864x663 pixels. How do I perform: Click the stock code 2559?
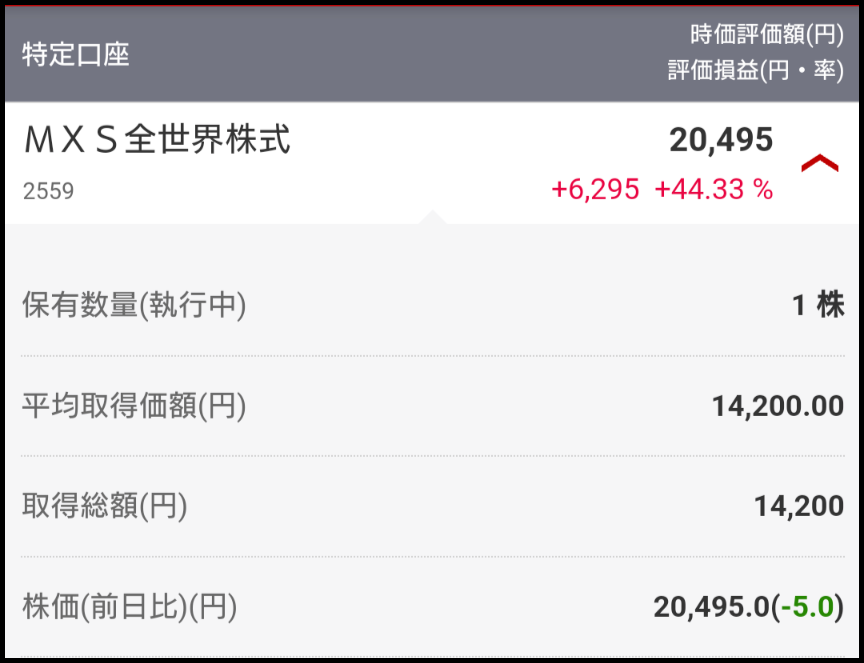tap(48, 191)
